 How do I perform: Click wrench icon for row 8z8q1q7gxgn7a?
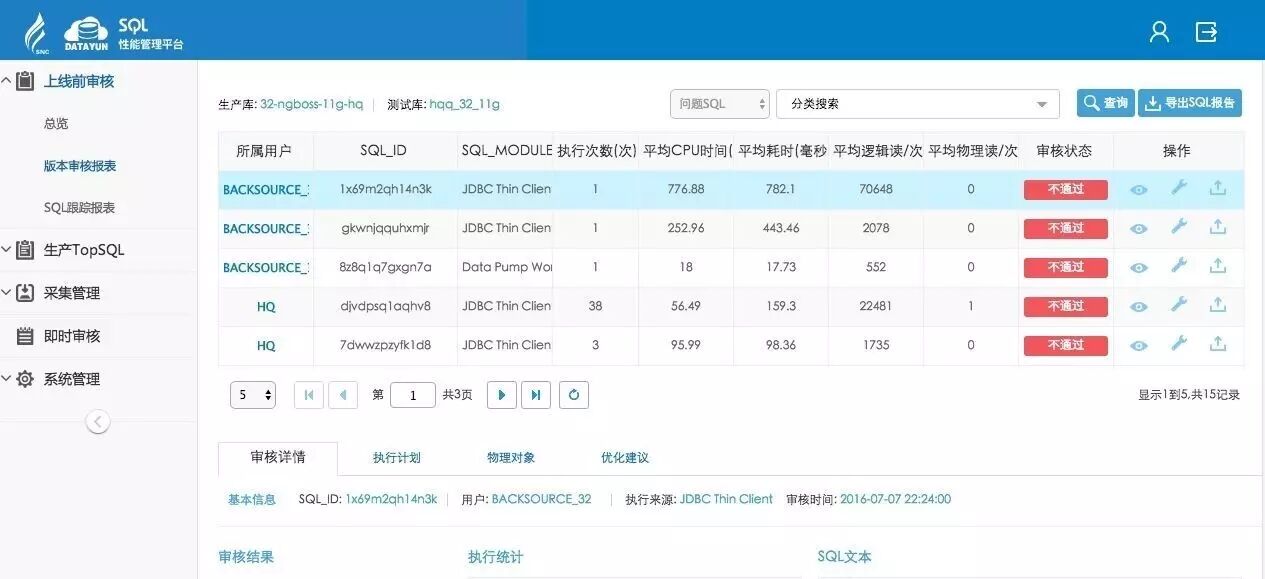[x=1179, y=265]
